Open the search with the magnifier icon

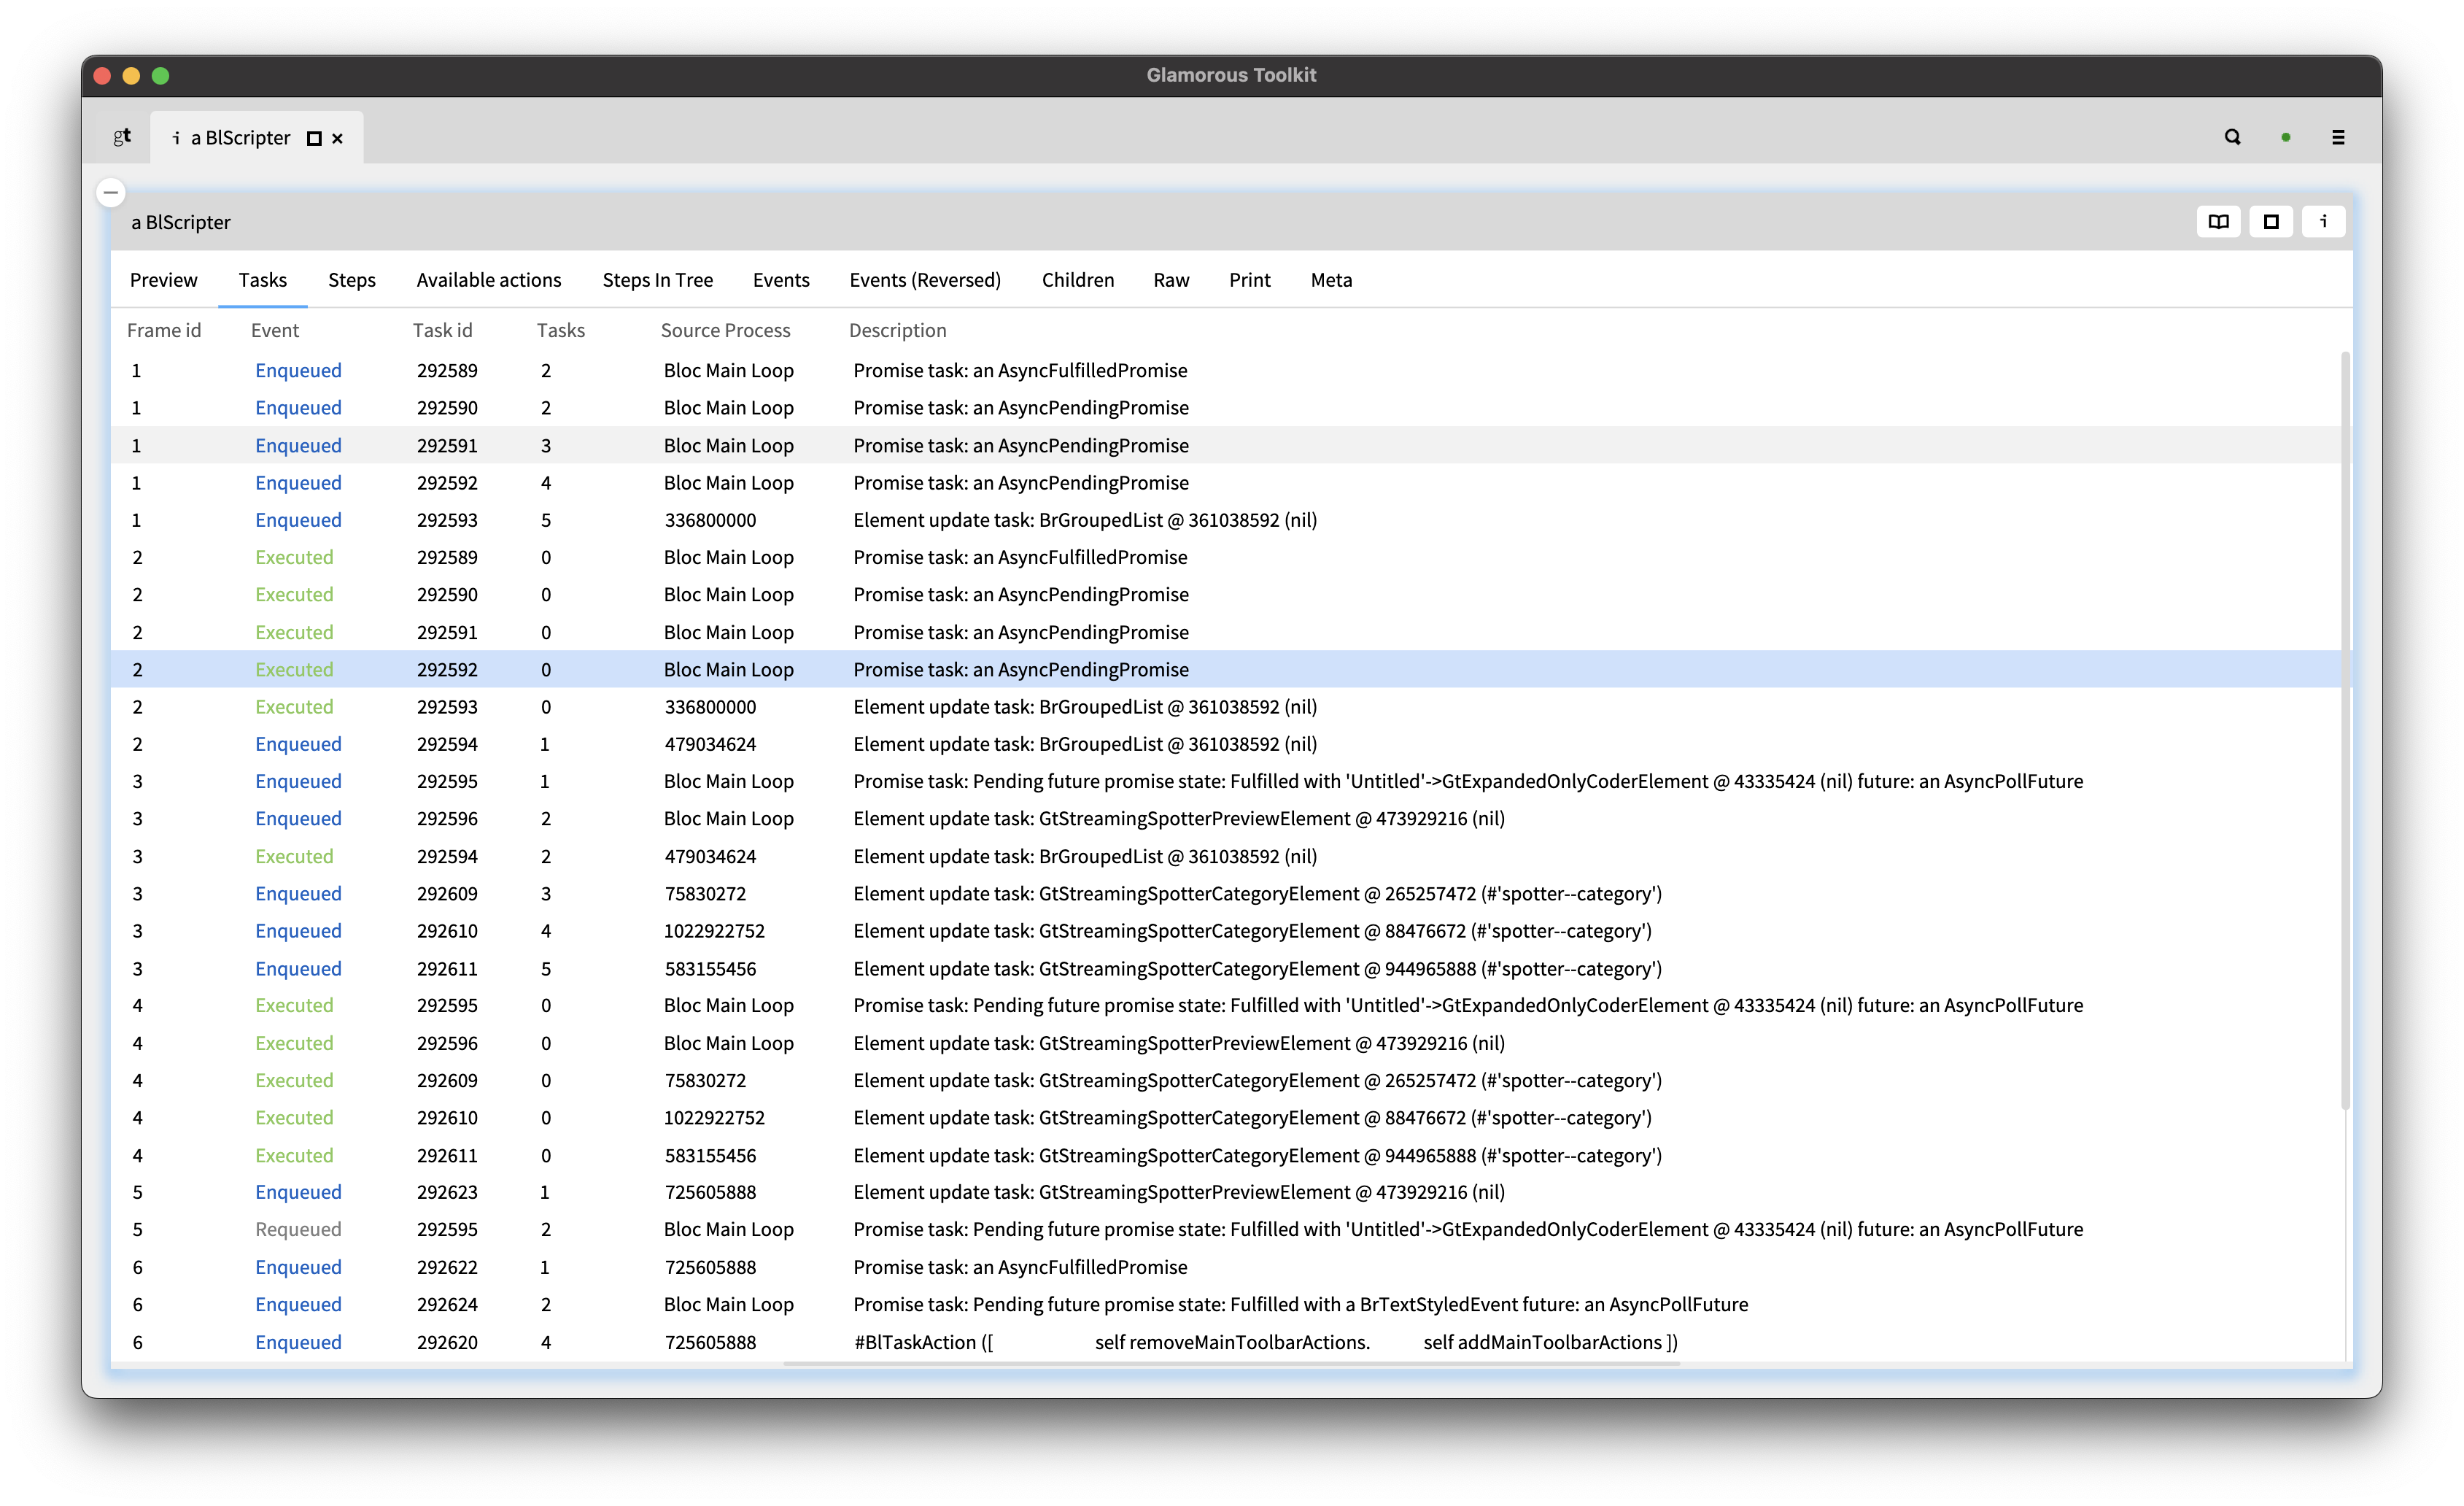click(x=2231, y=137)
